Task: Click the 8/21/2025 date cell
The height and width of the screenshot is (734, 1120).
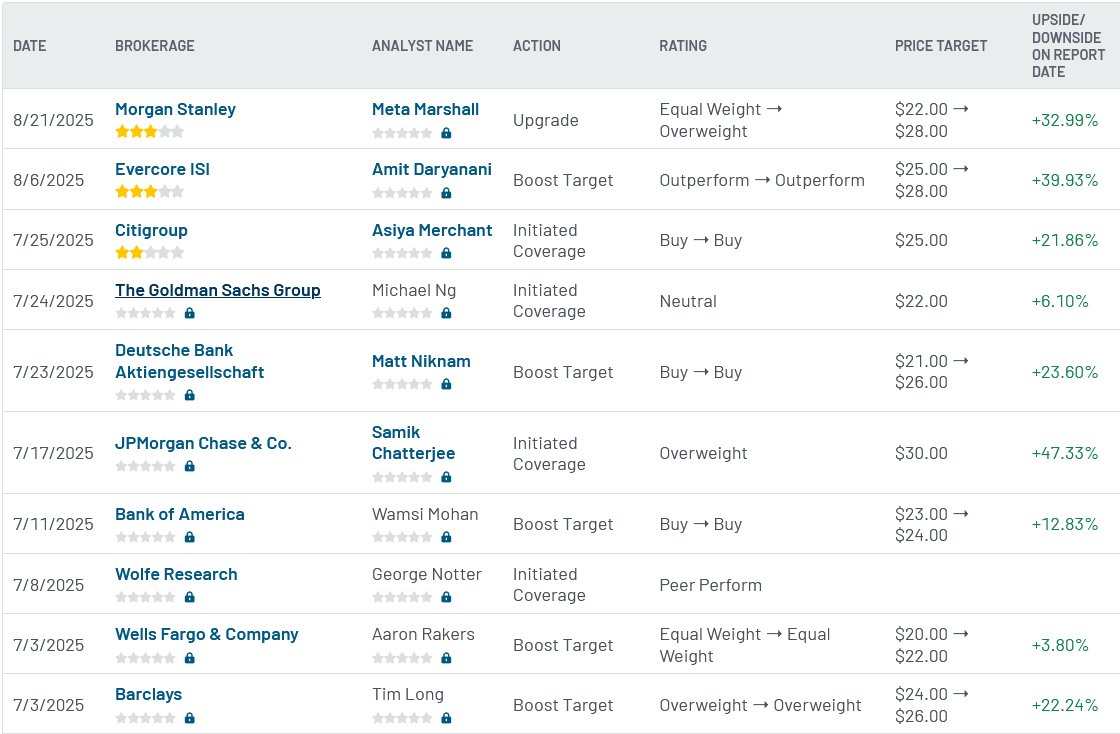Action: pos(53,120)
